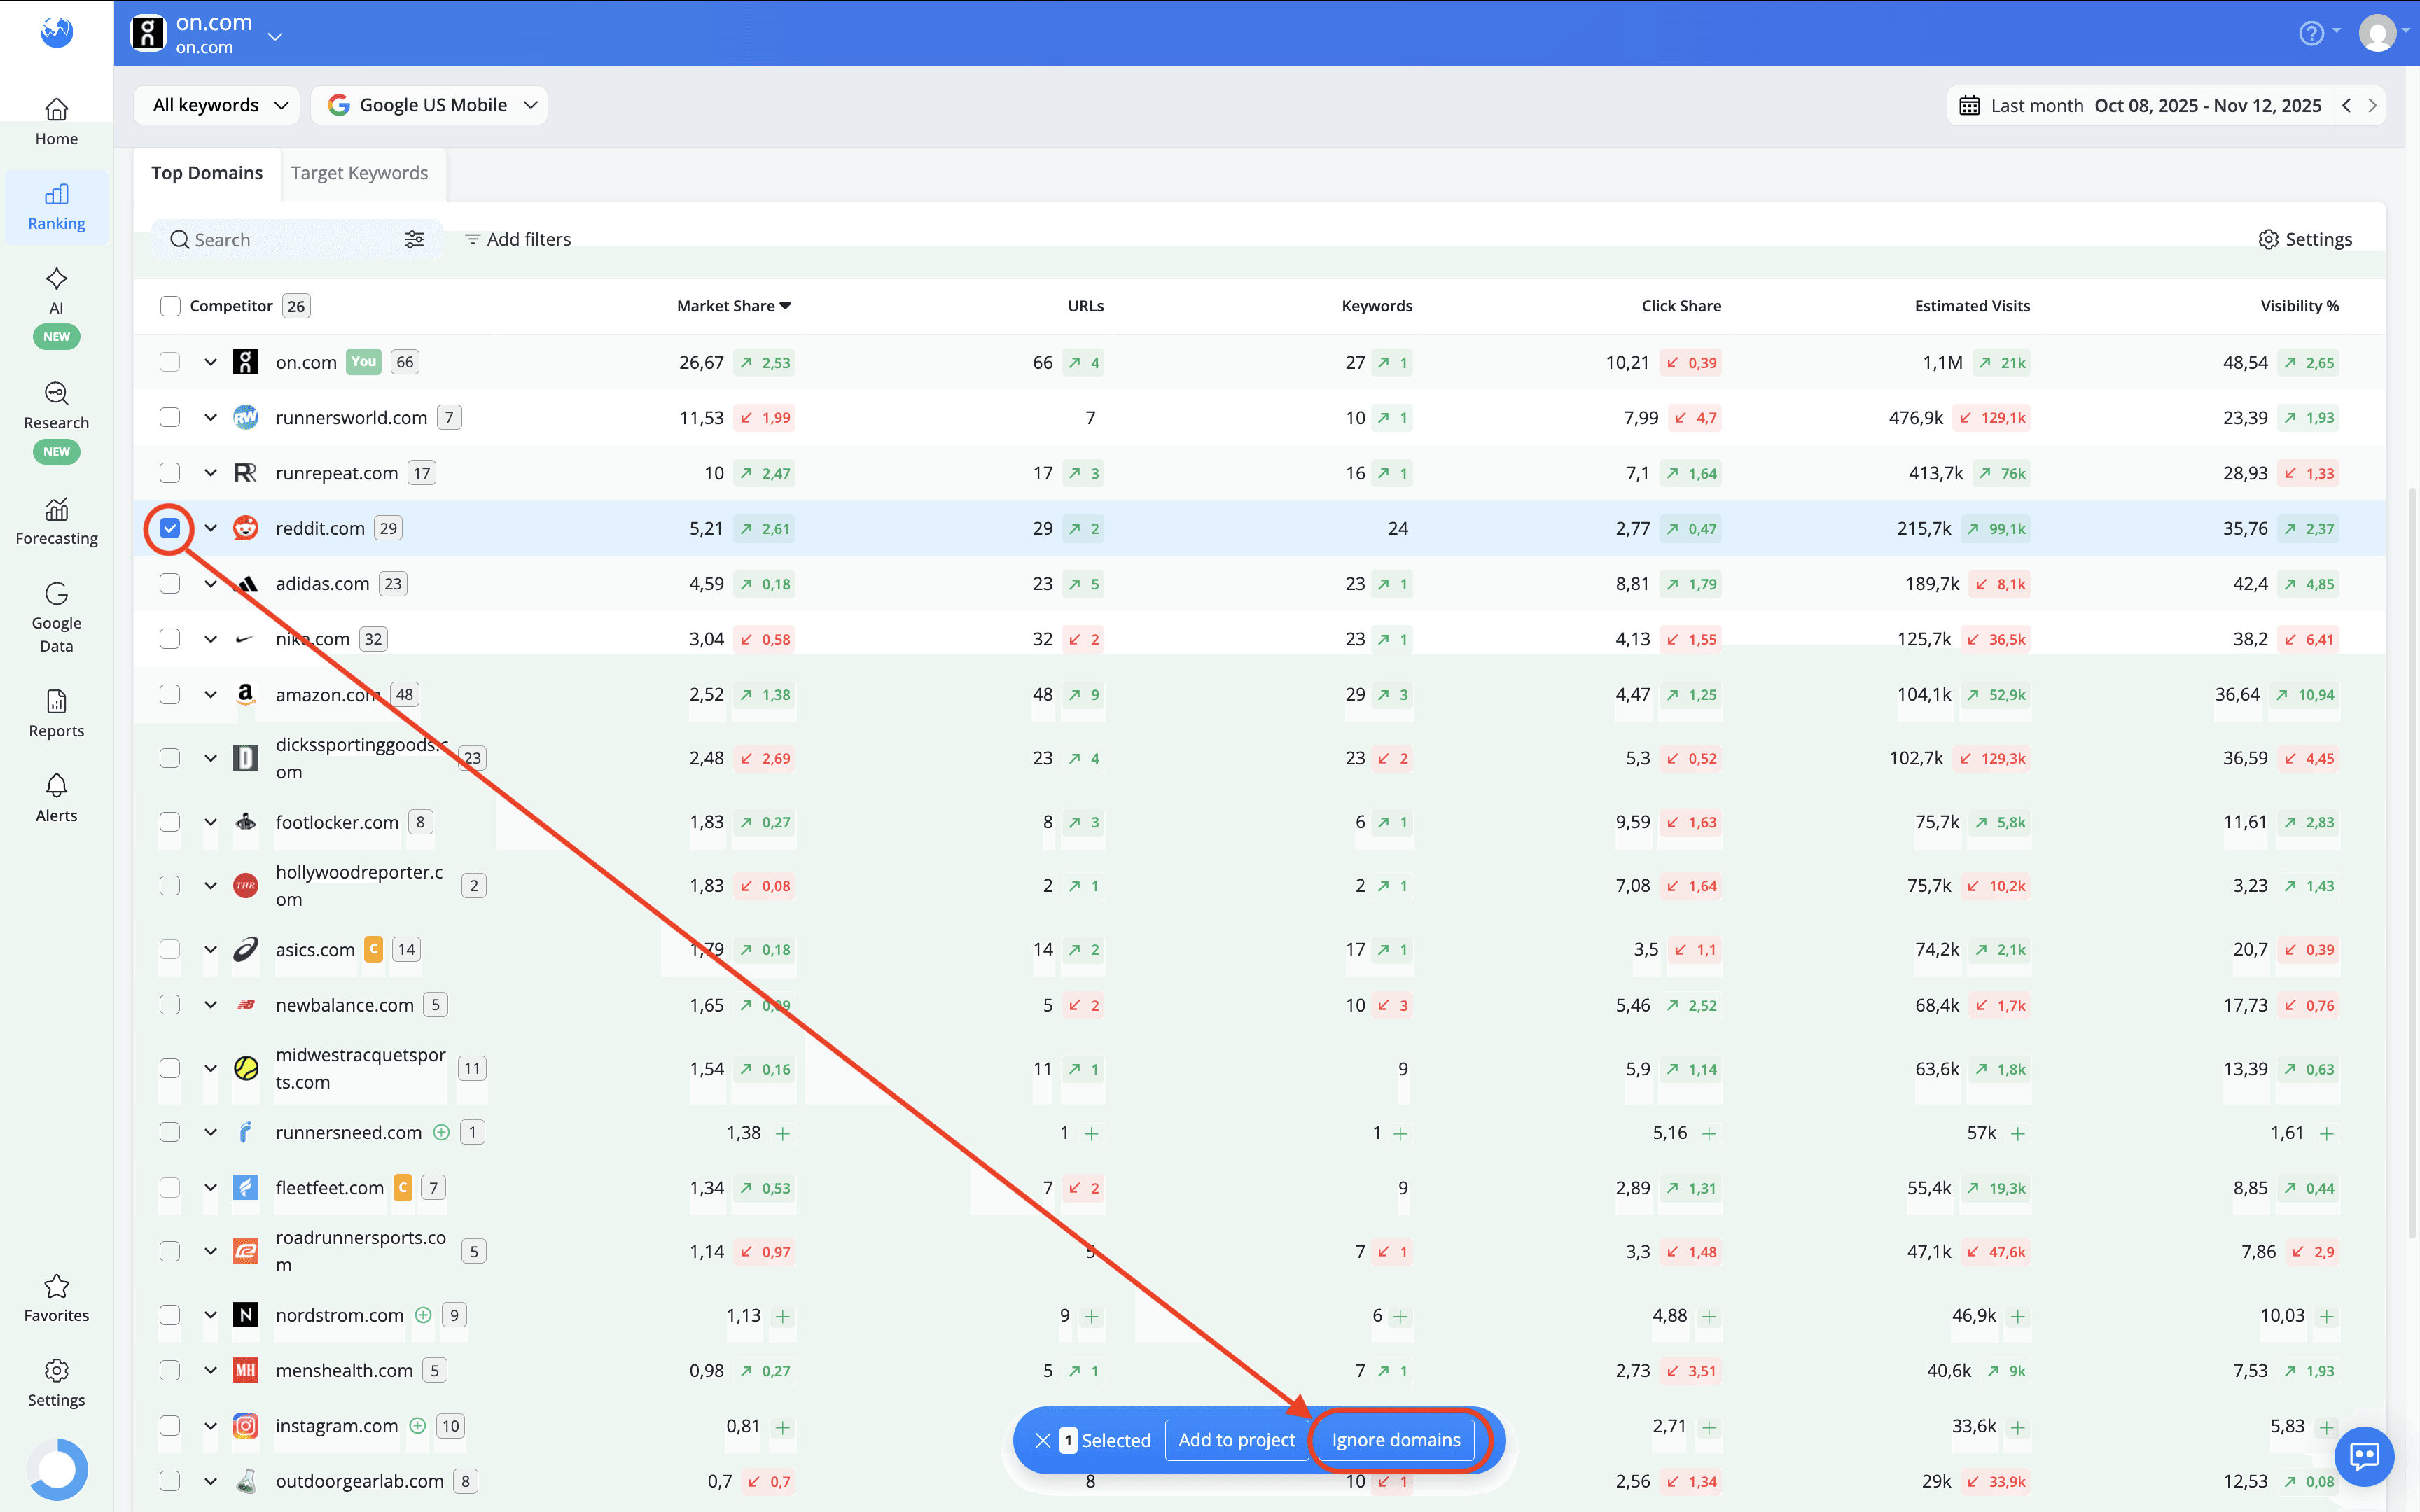Viewport: 2420px width, 1512px height.
Task: Open the fleetfeet.com domain link
Action: [x=330, y=1188]
